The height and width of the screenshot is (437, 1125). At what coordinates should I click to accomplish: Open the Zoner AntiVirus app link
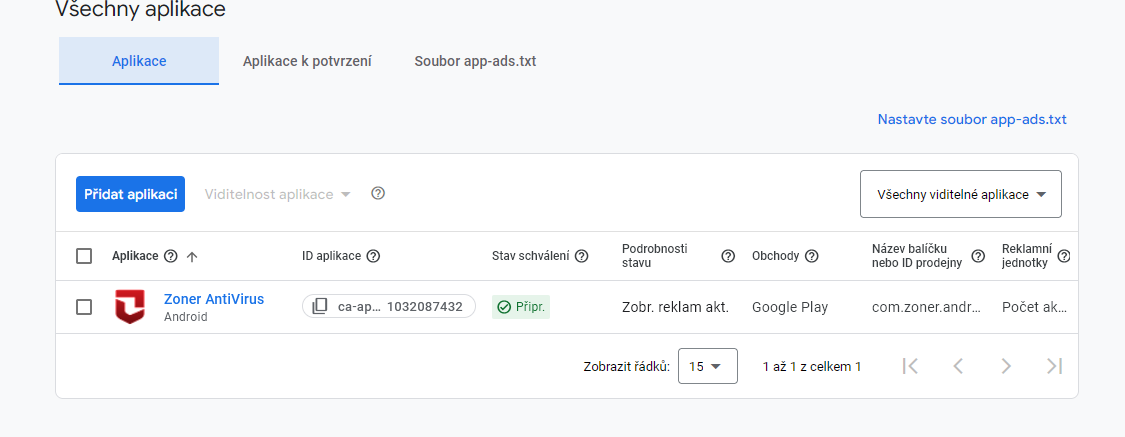pos(214,299)
